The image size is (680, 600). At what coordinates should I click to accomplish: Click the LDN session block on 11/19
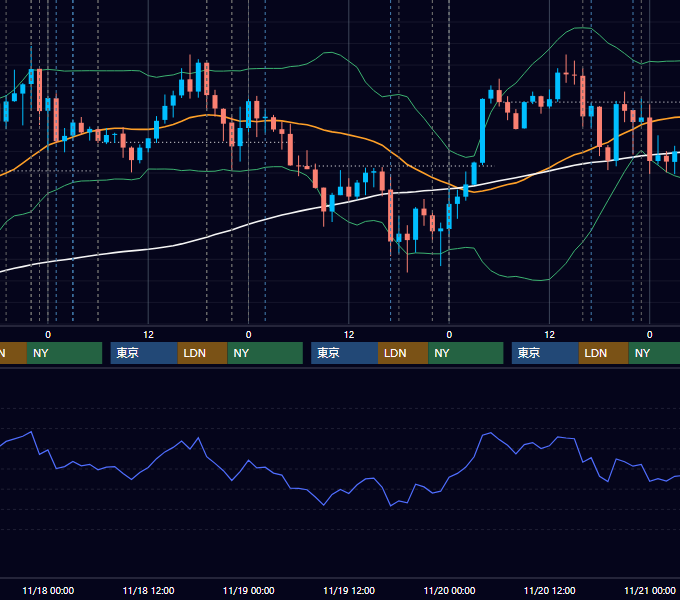pos(403,353)
